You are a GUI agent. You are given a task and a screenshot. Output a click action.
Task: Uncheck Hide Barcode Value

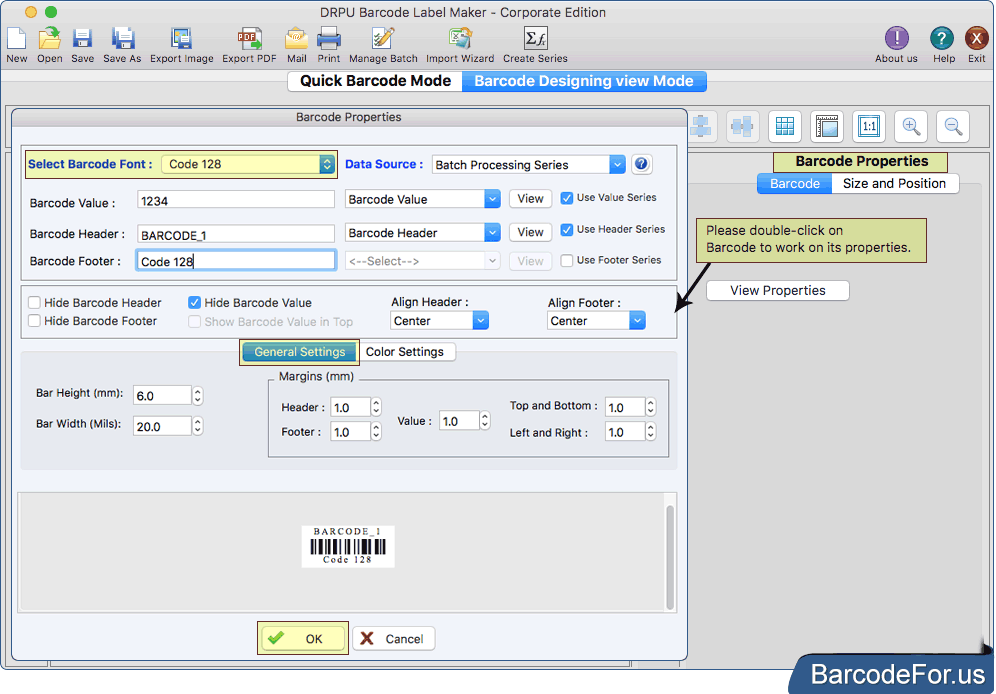click(x=194, y=302)
